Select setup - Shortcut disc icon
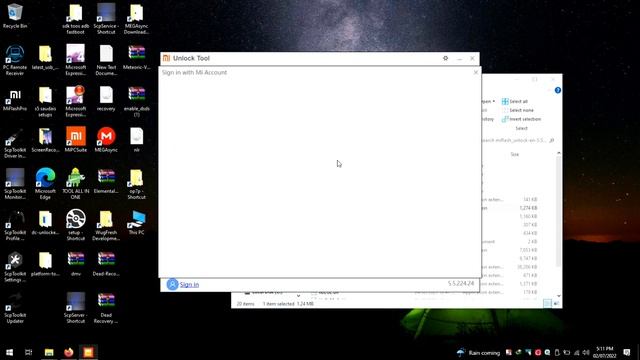The image size is (640, 360). point(76,225)
